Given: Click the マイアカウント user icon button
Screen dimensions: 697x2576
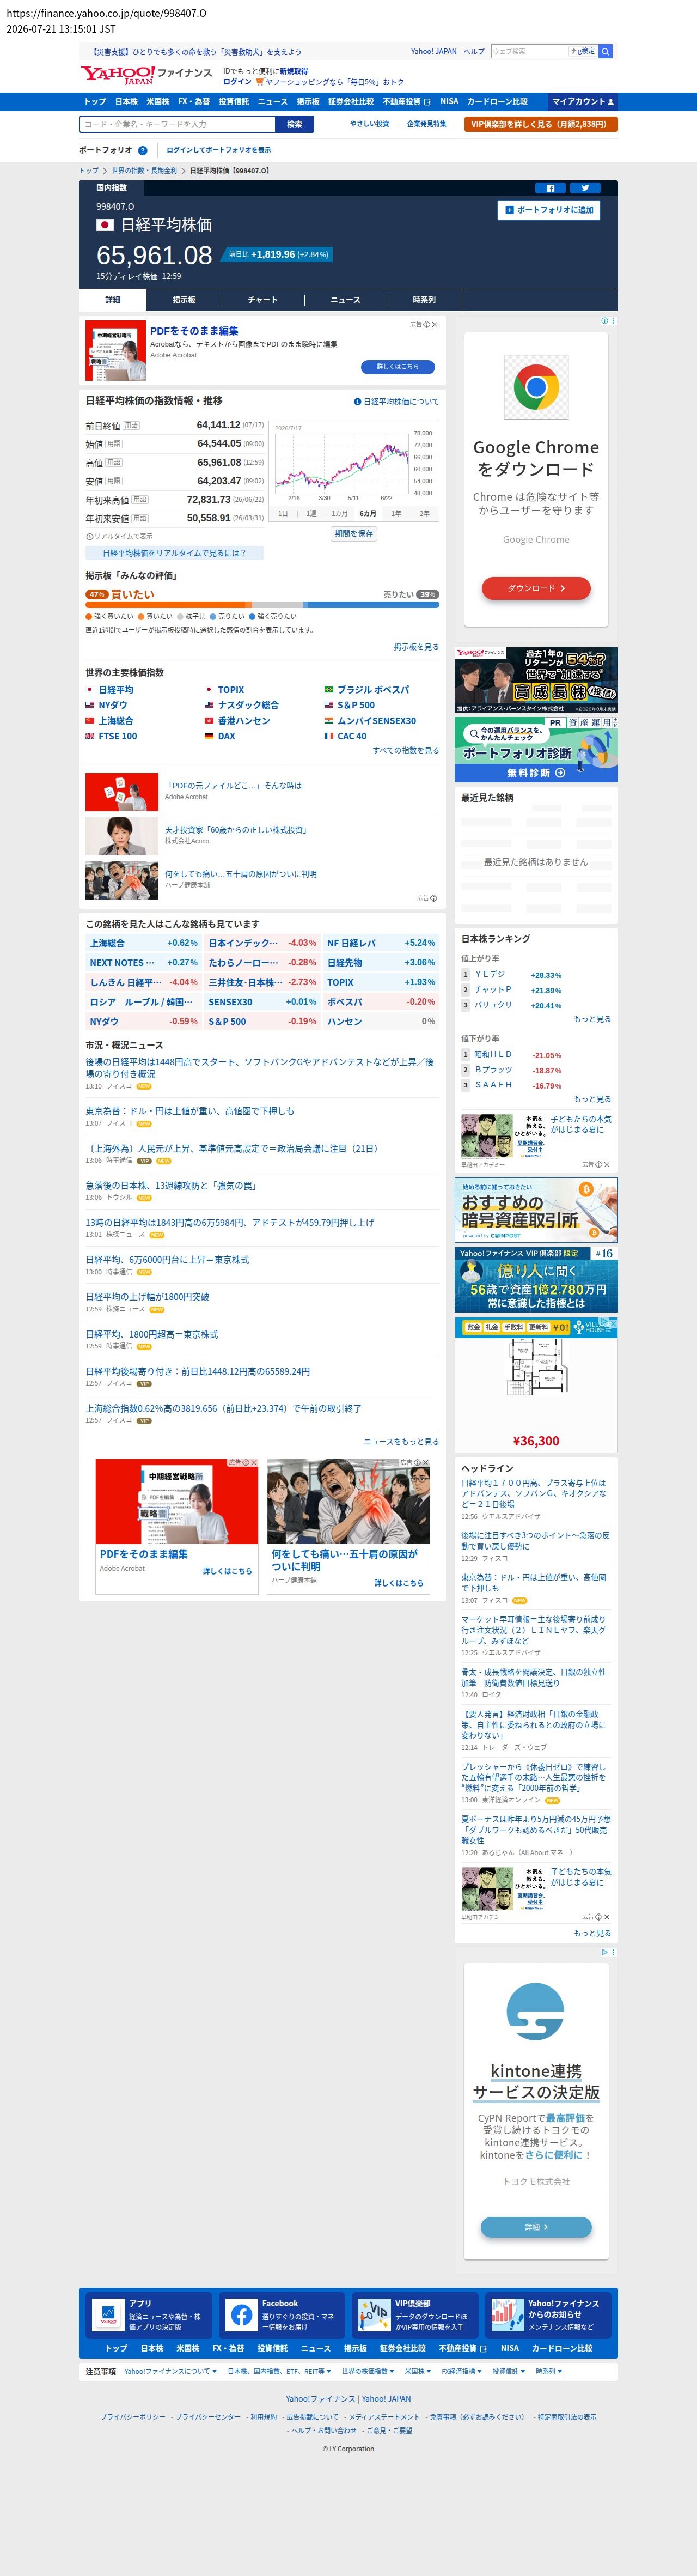Looking at the screenshot, I should click(x=583, y=101).
